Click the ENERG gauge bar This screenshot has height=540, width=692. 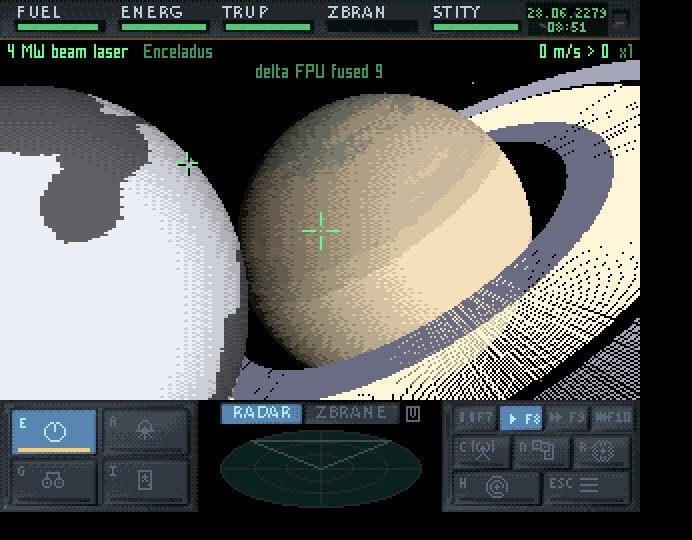[x=164, y=27]
